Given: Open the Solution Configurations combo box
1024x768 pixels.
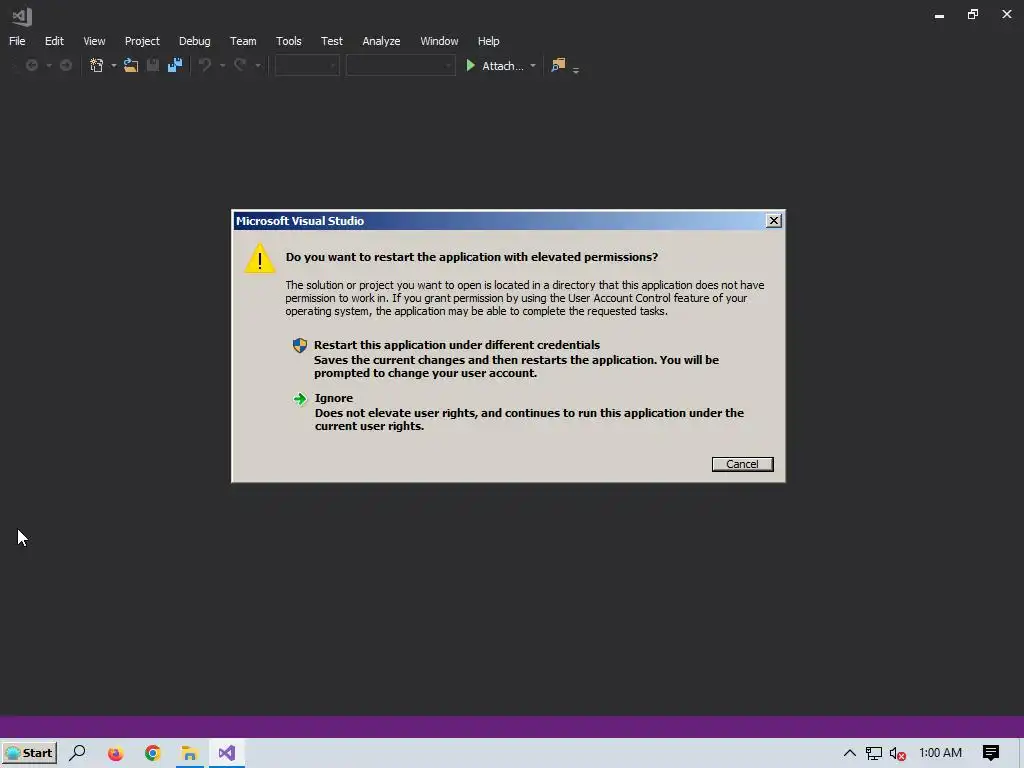Looking at the screenshot, I should click(x=307, y=65).
